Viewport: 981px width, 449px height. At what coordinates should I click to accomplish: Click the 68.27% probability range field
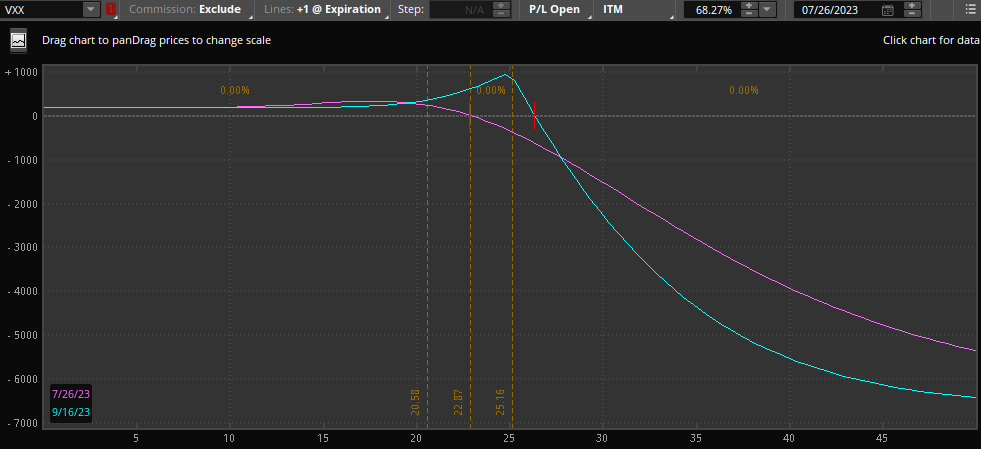709,10
